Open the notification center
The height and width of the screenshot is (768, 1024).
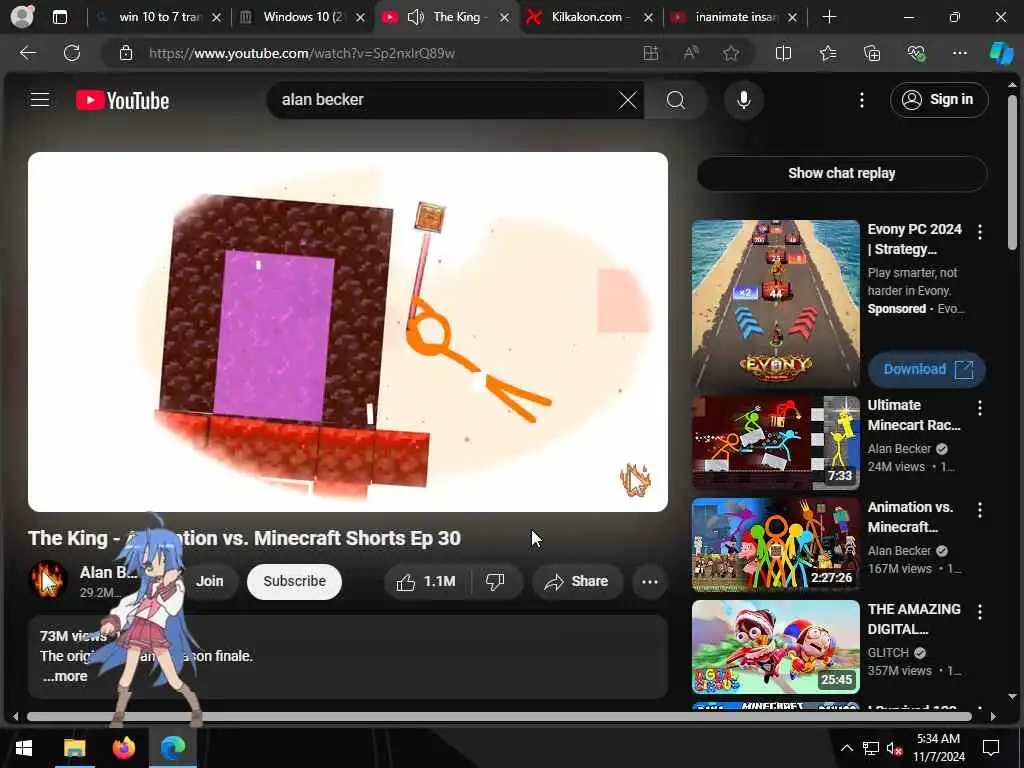point(991,748)
